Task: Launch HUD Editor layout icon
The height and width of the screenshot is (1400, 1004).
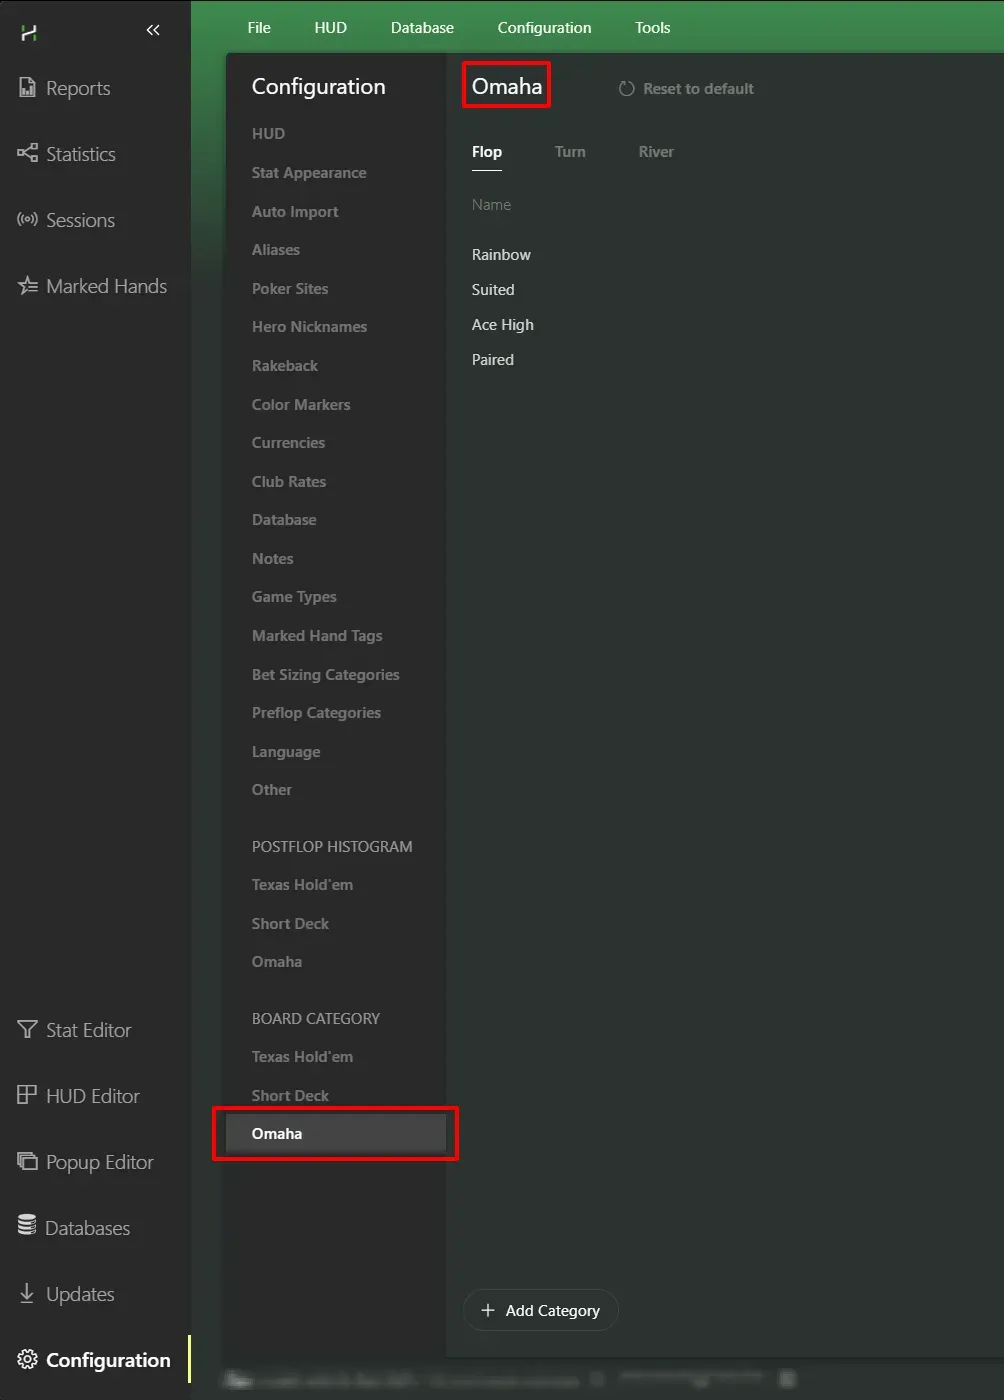Action: [x=27, y=1096]
